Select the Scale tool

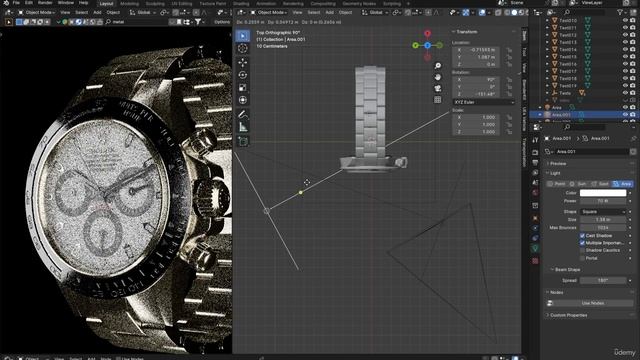pyautogui.click(x=242, y=87)
